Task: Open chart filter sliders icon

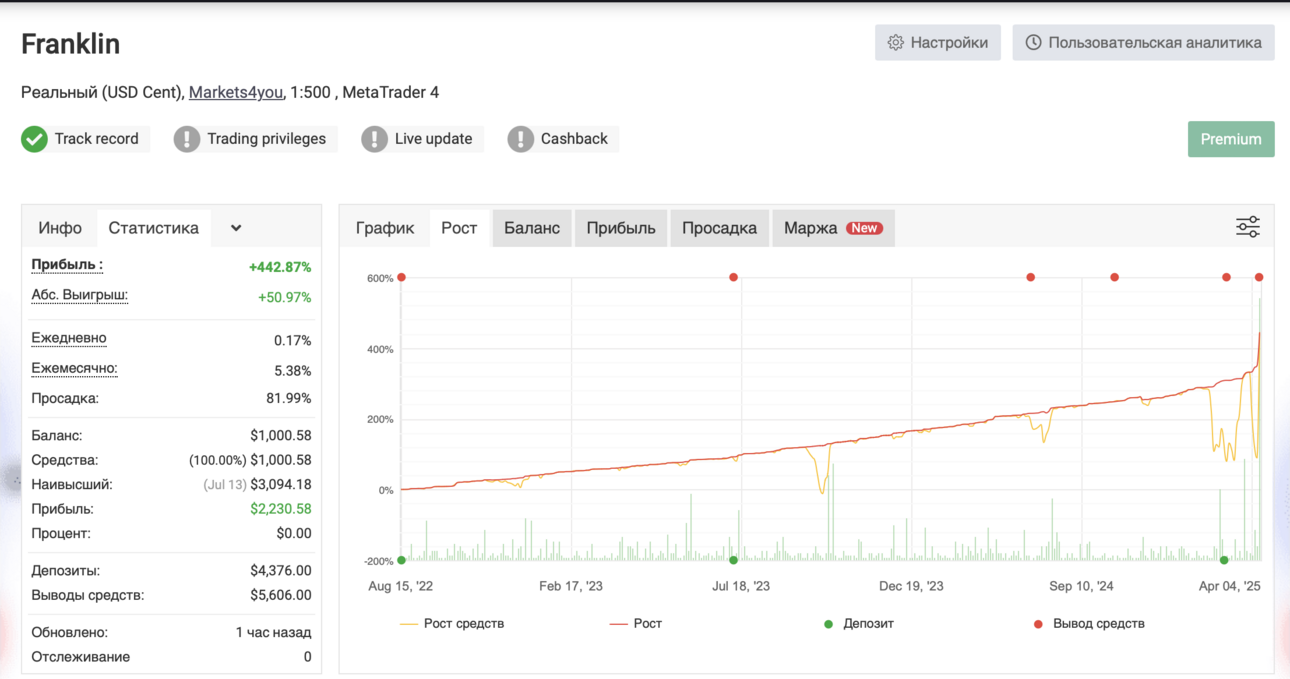Action: [x=1247, y=227]
